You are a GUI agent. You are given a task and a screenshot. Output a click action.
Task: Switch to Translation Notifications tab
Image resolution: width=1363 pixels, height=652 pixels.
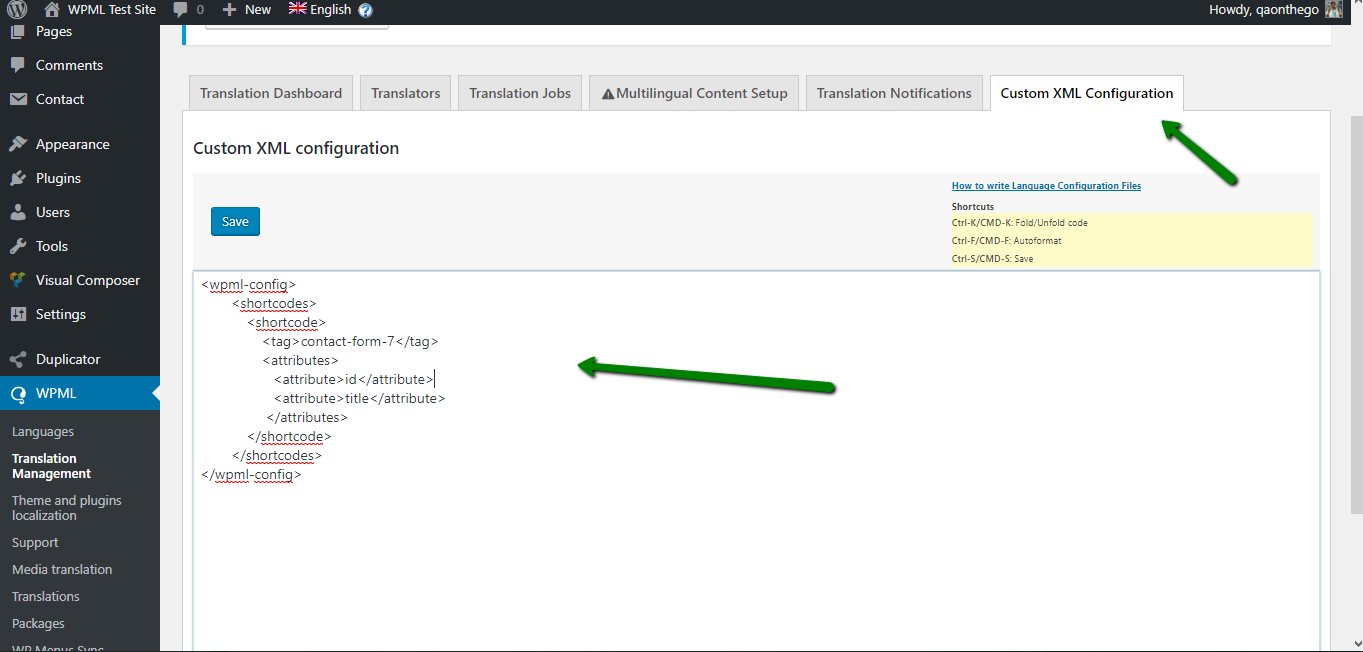894,93
